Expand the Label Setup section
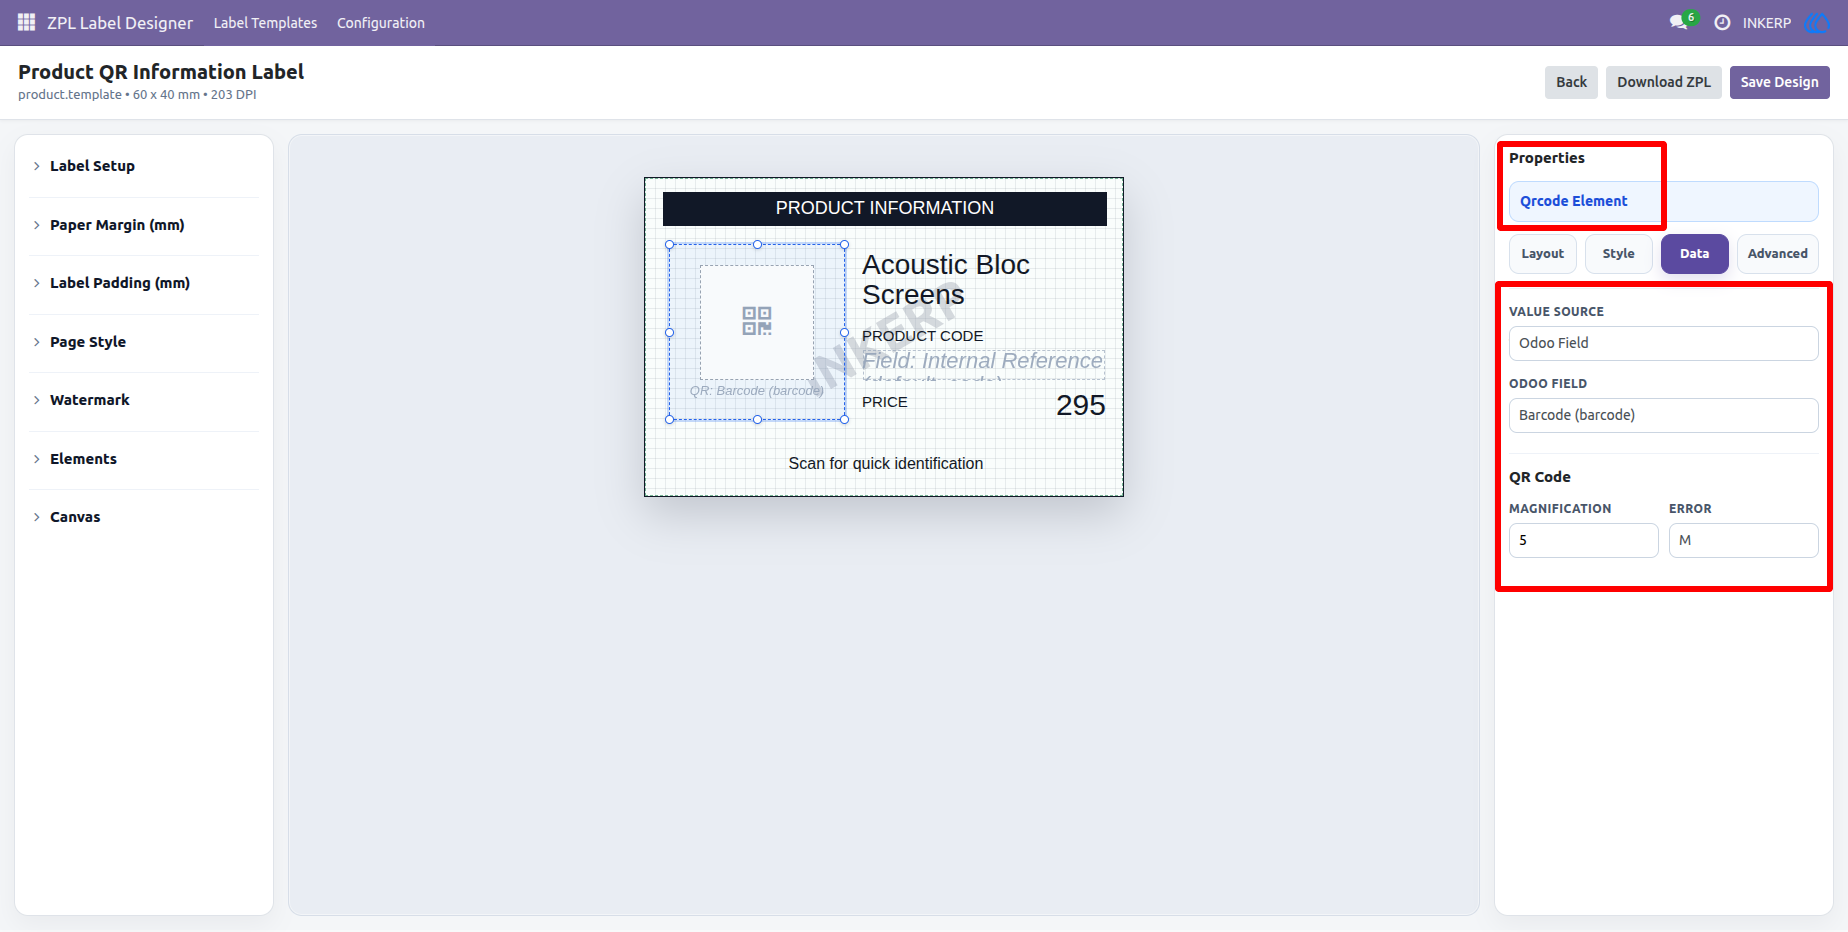Screen dimensions: 1848x932 coord(144,166)
